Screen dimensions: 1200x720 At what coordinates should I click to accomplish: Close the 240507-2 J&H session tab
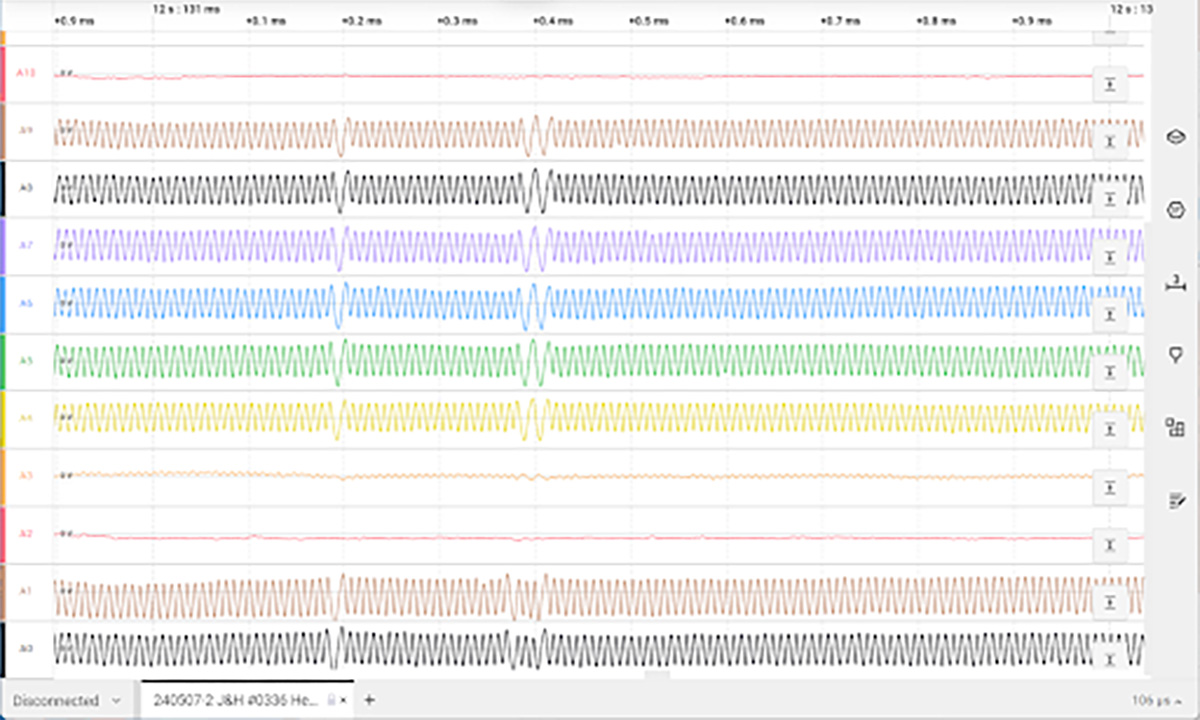[x=345, y=700]
